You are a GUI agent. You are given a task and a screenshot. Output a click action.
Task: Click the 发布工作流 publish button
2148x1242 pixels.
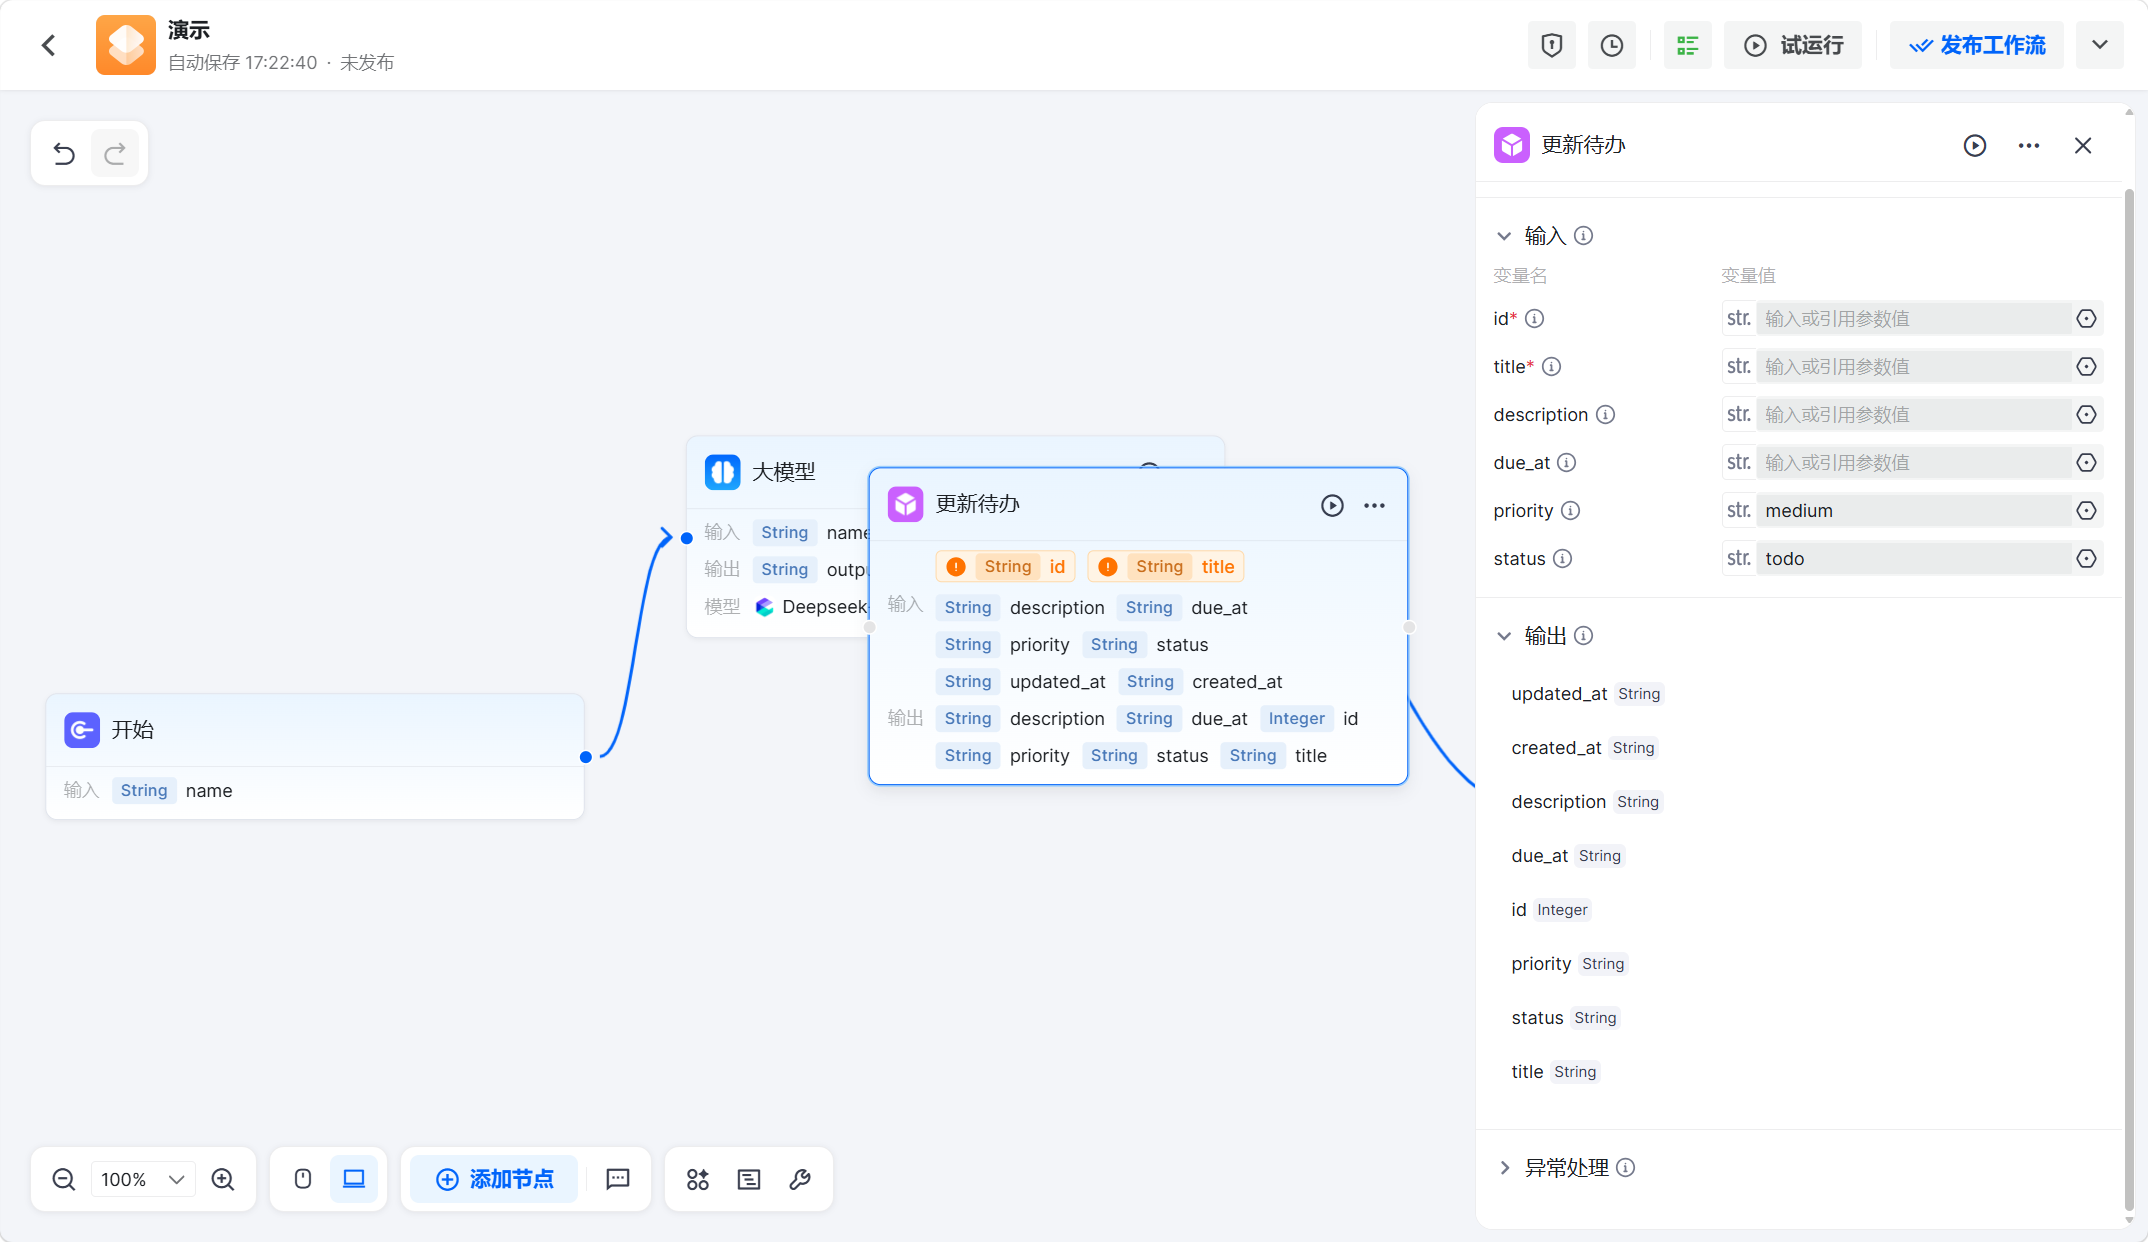(x=1977, y=45)
